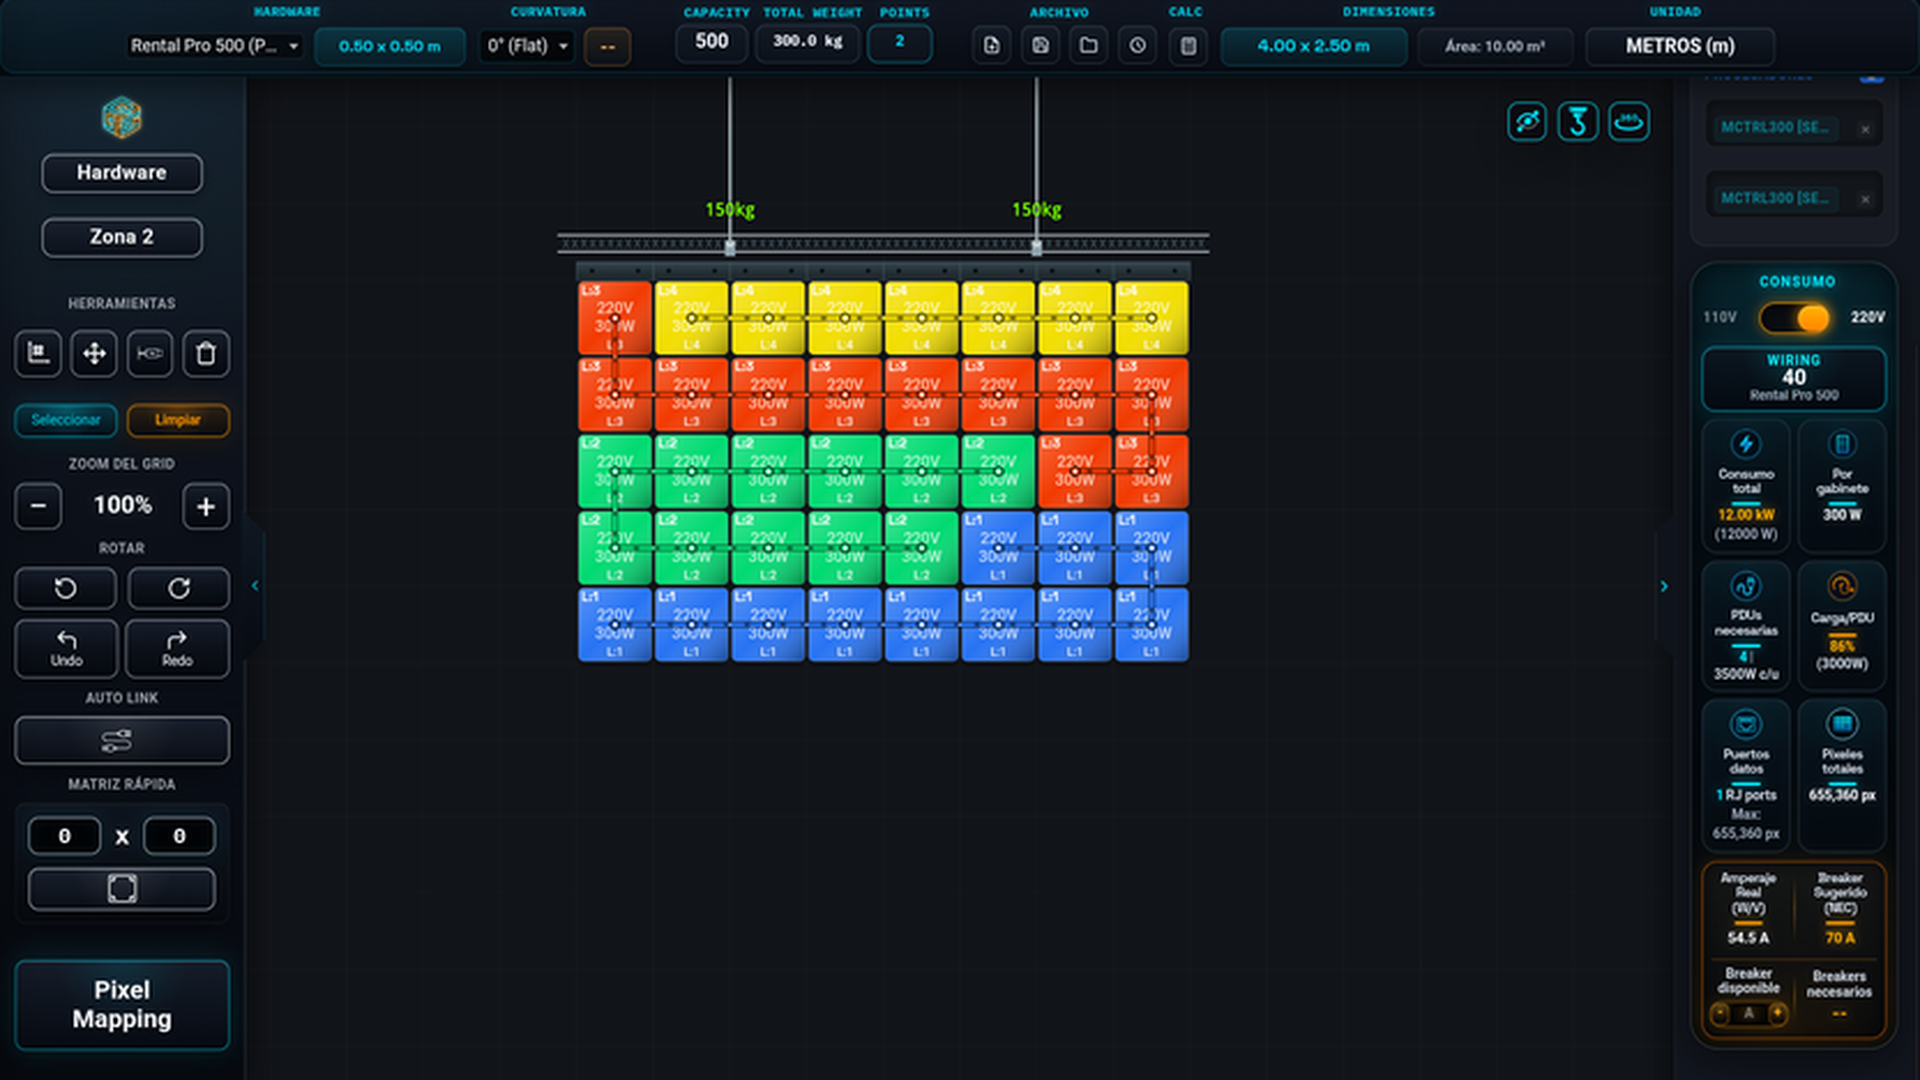Image resolution: width=1920 pixels, height=1080 pixels.
Task: Open the Rental Pro 500 hardware dropdown
Action: 215,46
